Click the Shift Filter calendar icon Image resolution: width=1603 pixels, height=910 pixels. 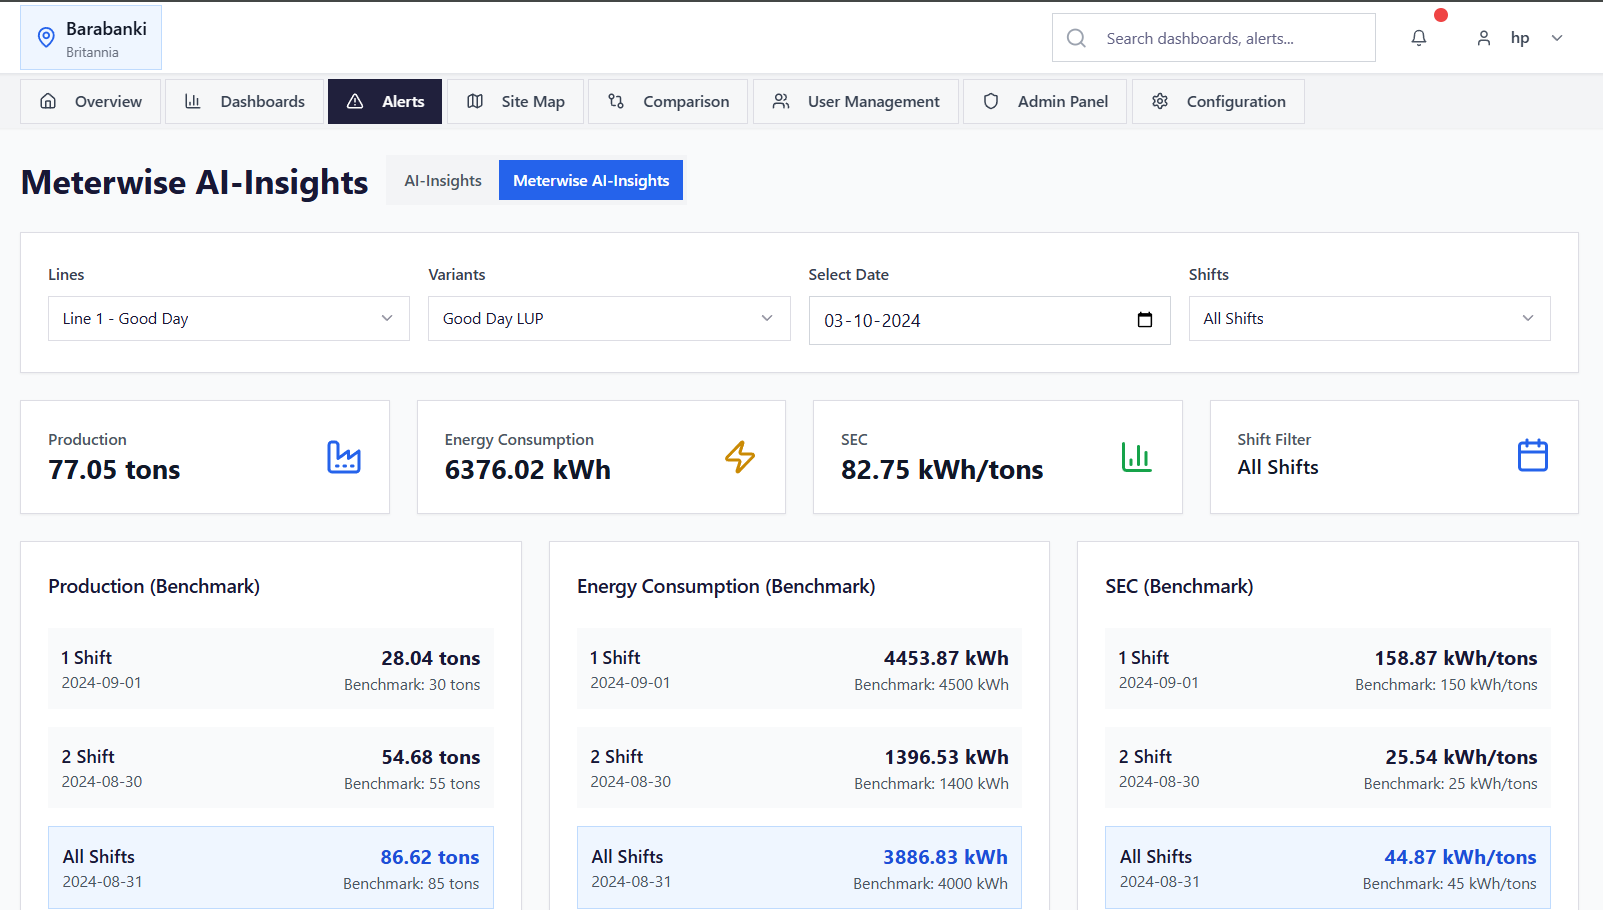click(x=1533, y=455)
